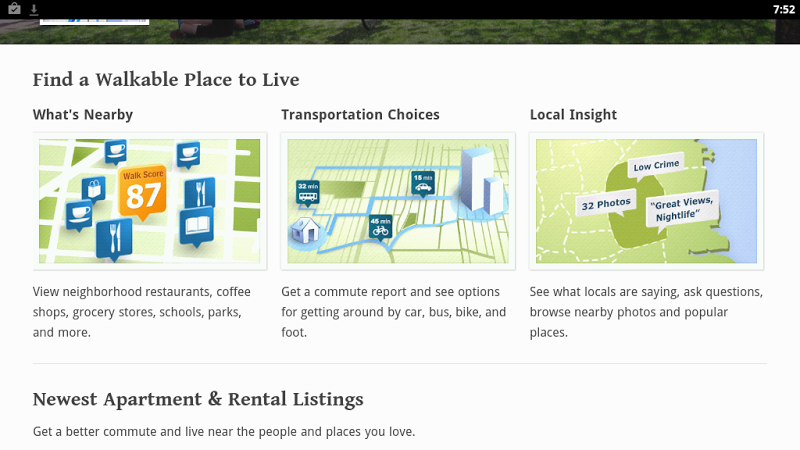Click "Find a Walkable Place to Live" heading
Image resolution: width=800 pixels, height=450 pixels.
click(166, 80)
